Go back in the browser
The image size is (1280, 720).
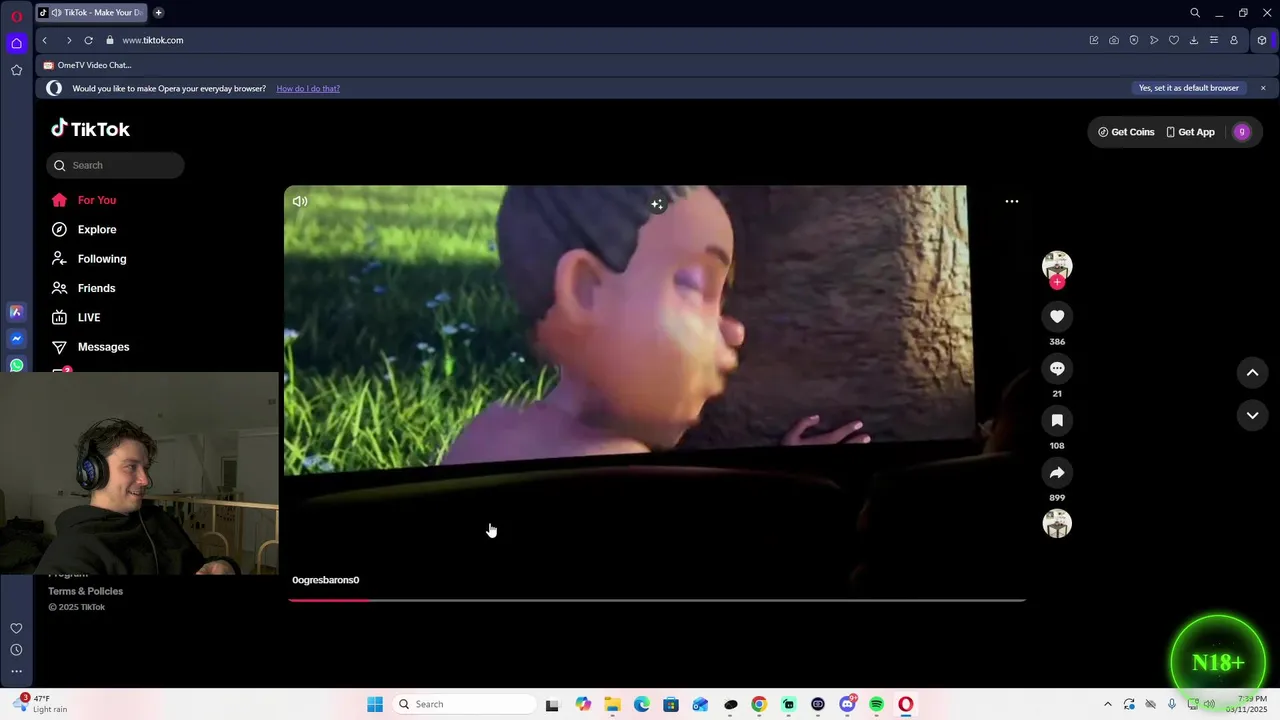(x=44, y=40)
